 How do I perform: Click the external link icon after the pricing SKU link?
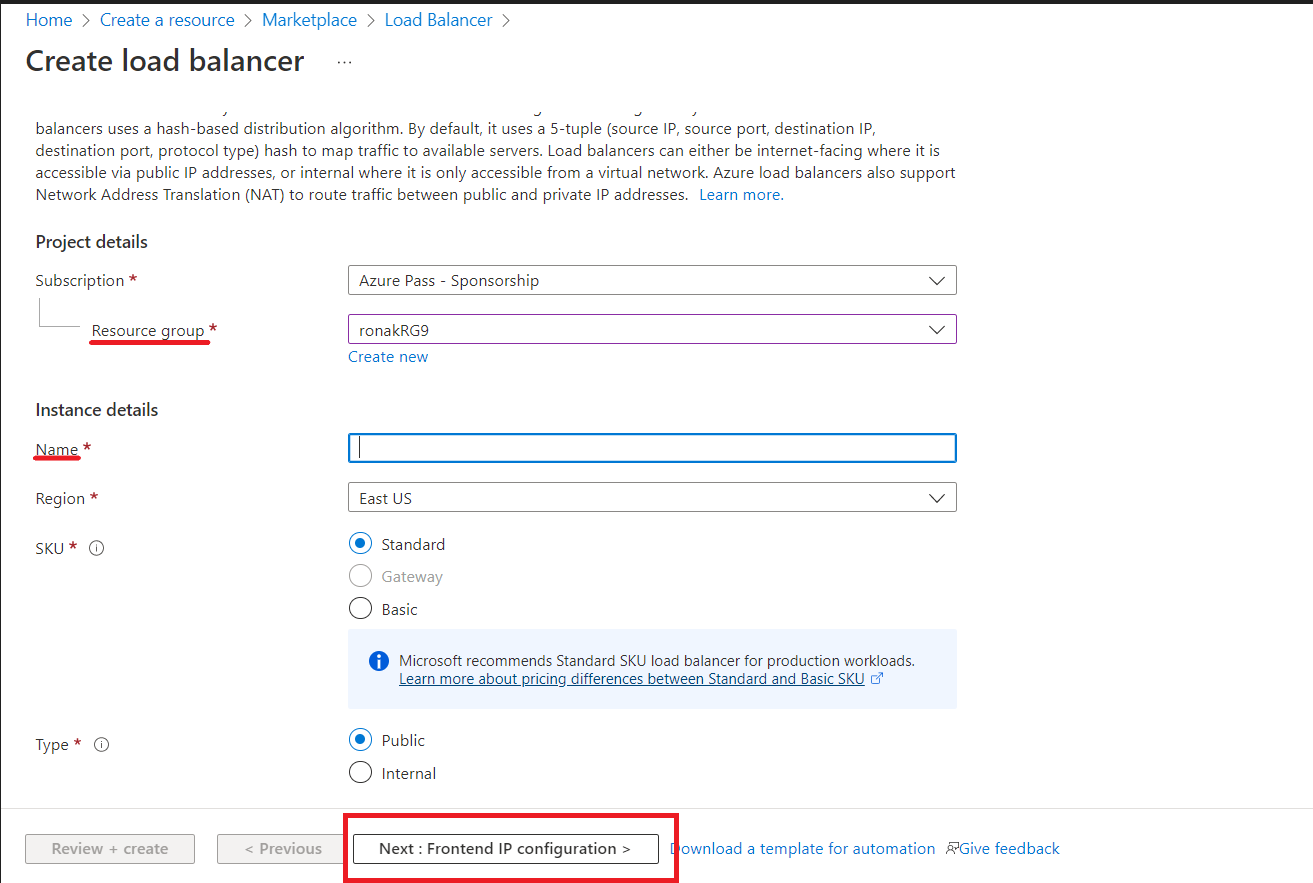[878, 678]
